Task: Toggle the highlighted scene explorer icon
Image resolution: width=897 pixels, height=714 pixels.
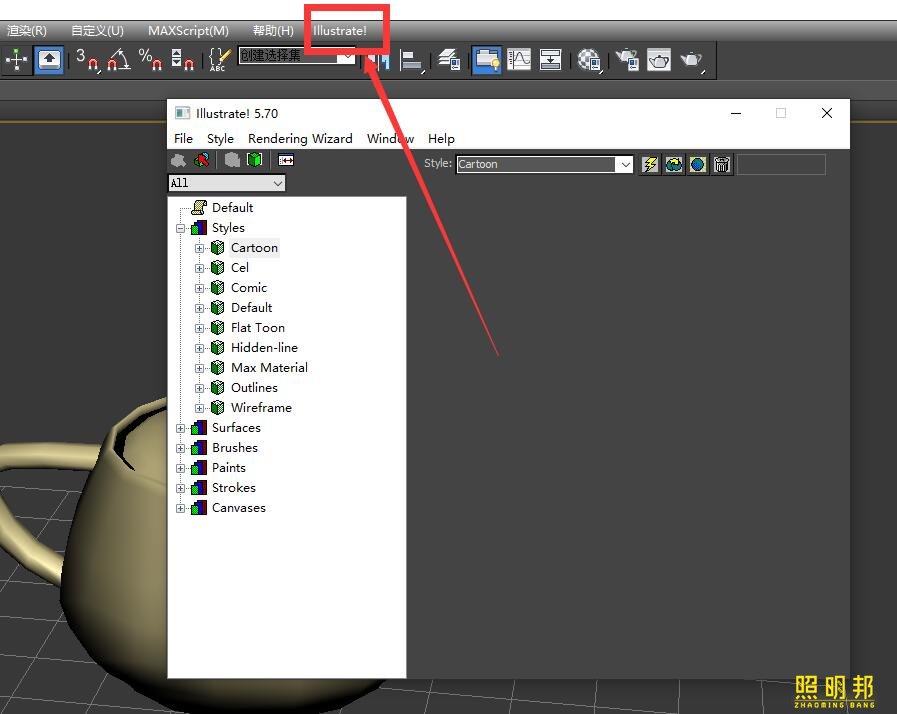Action: pyautogui.click(x=487, y=60)
